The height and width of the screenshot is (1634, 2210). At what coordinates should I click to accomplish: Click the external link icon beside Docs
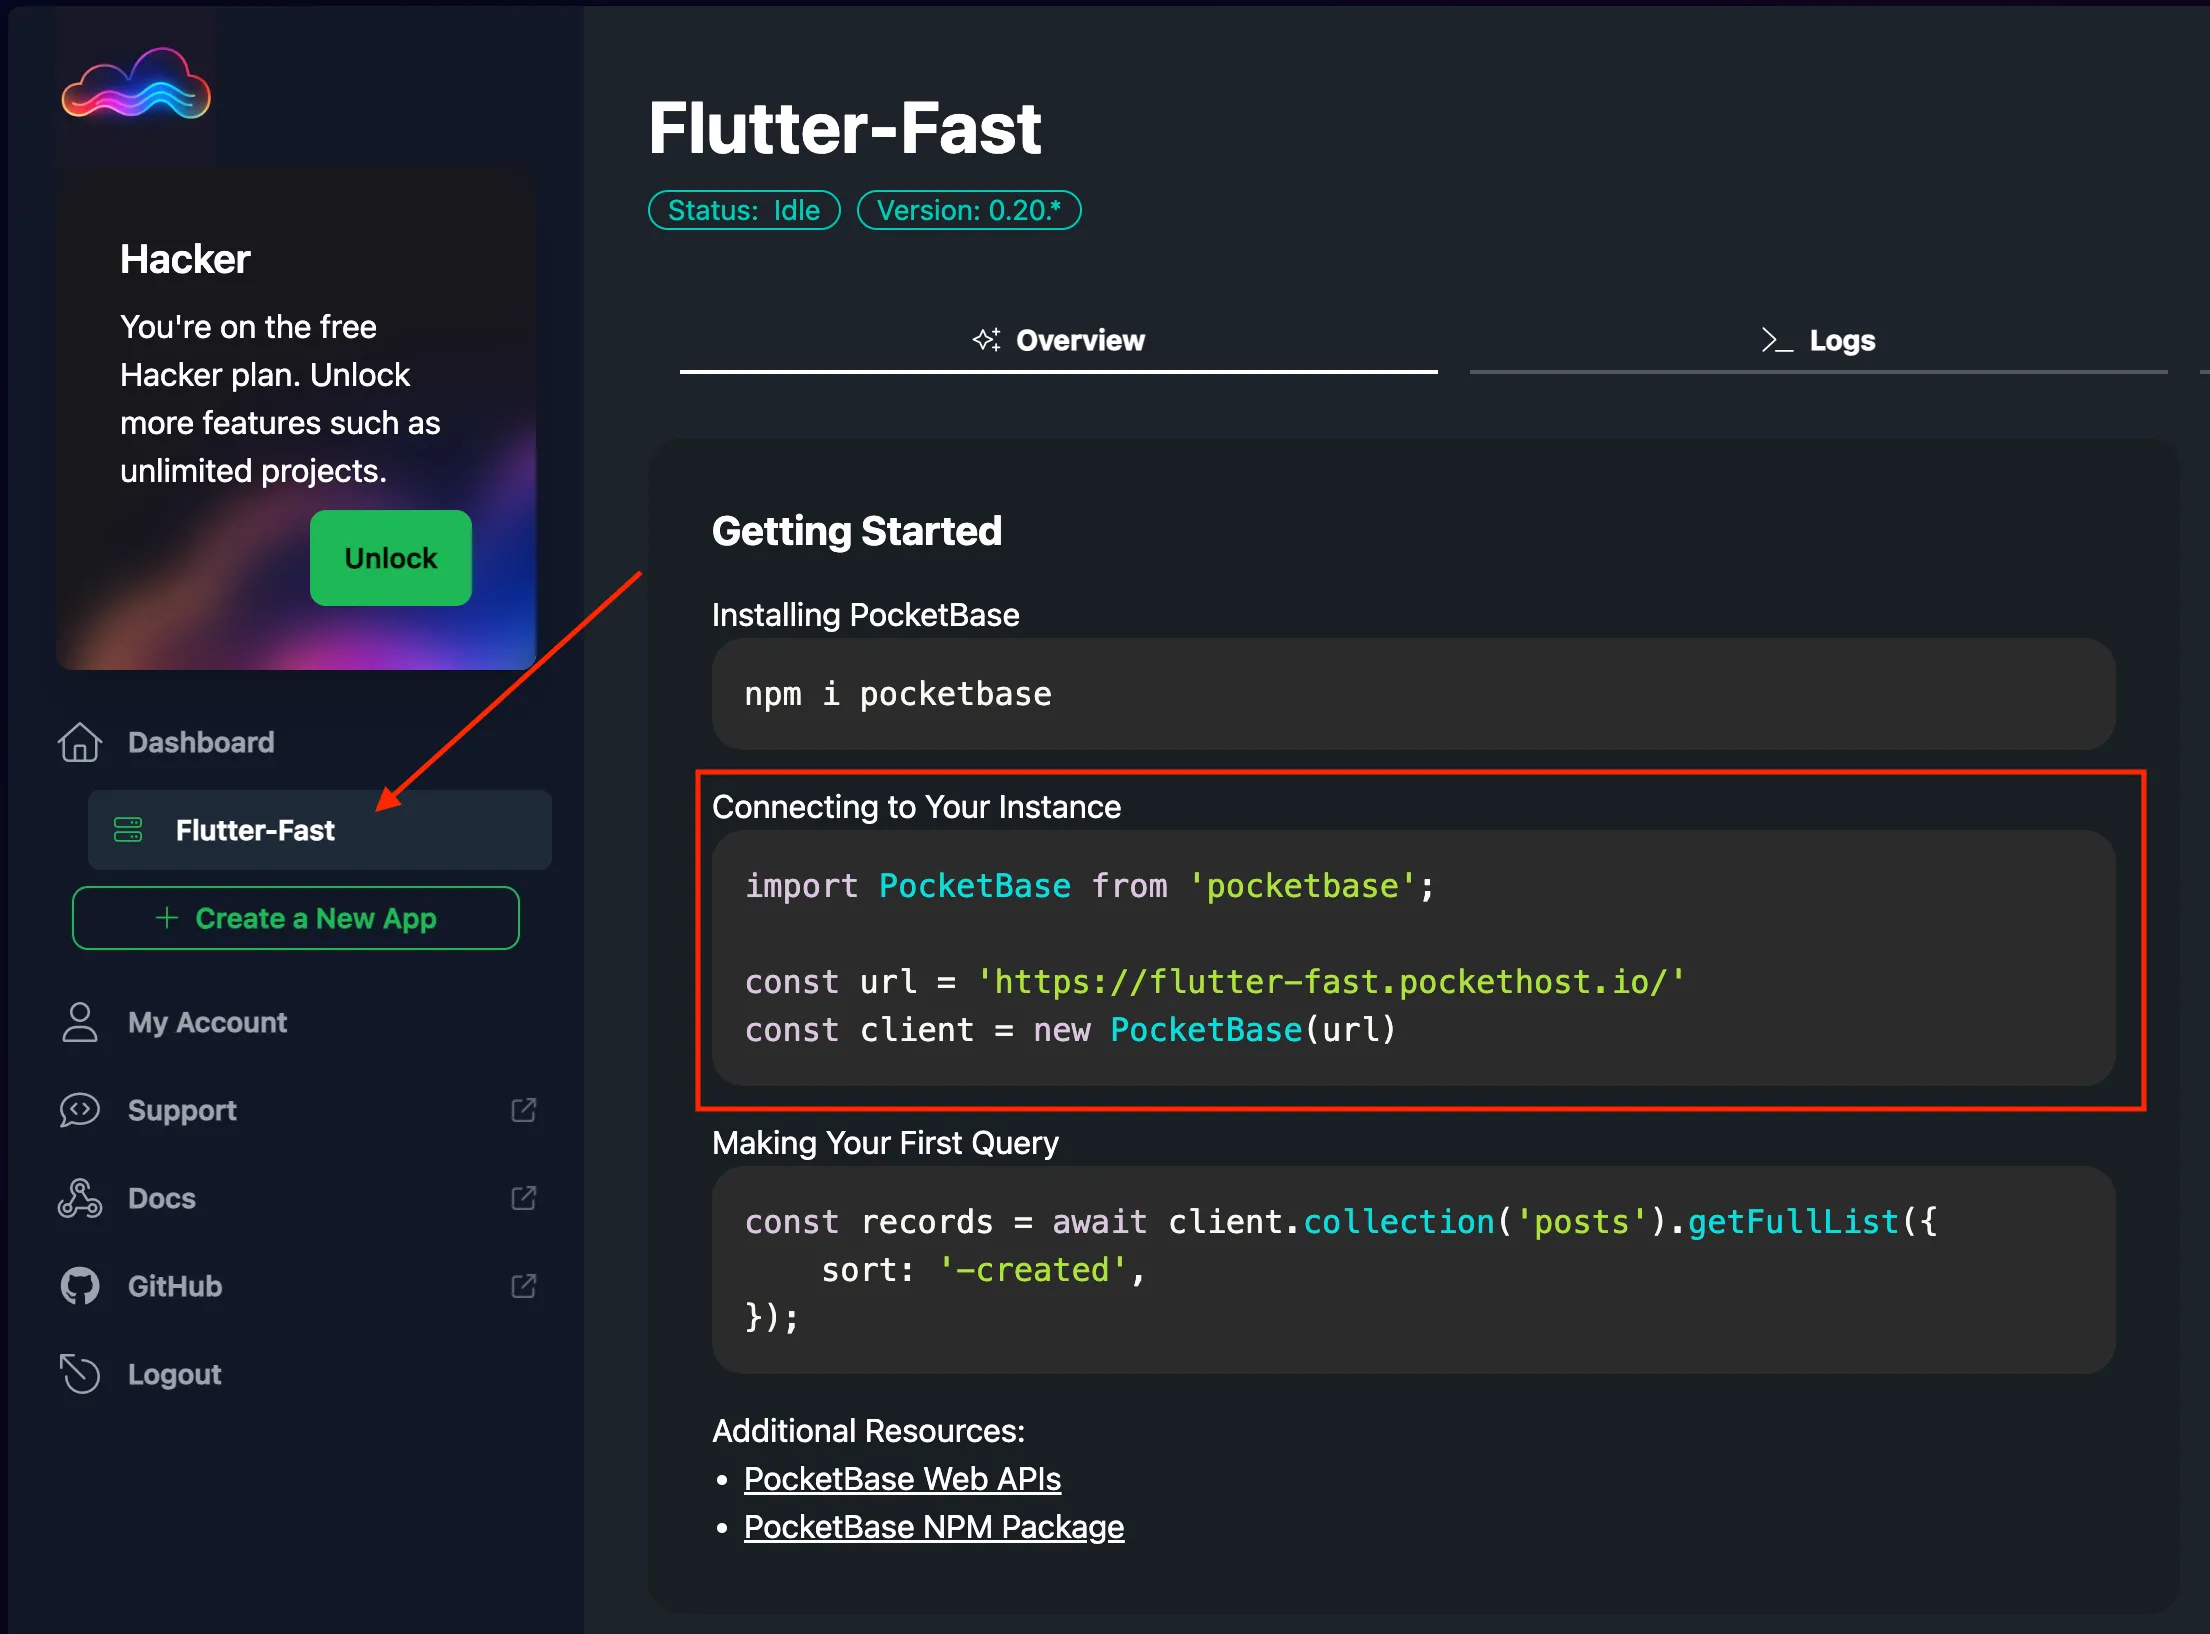click(x=524, y=1198)
